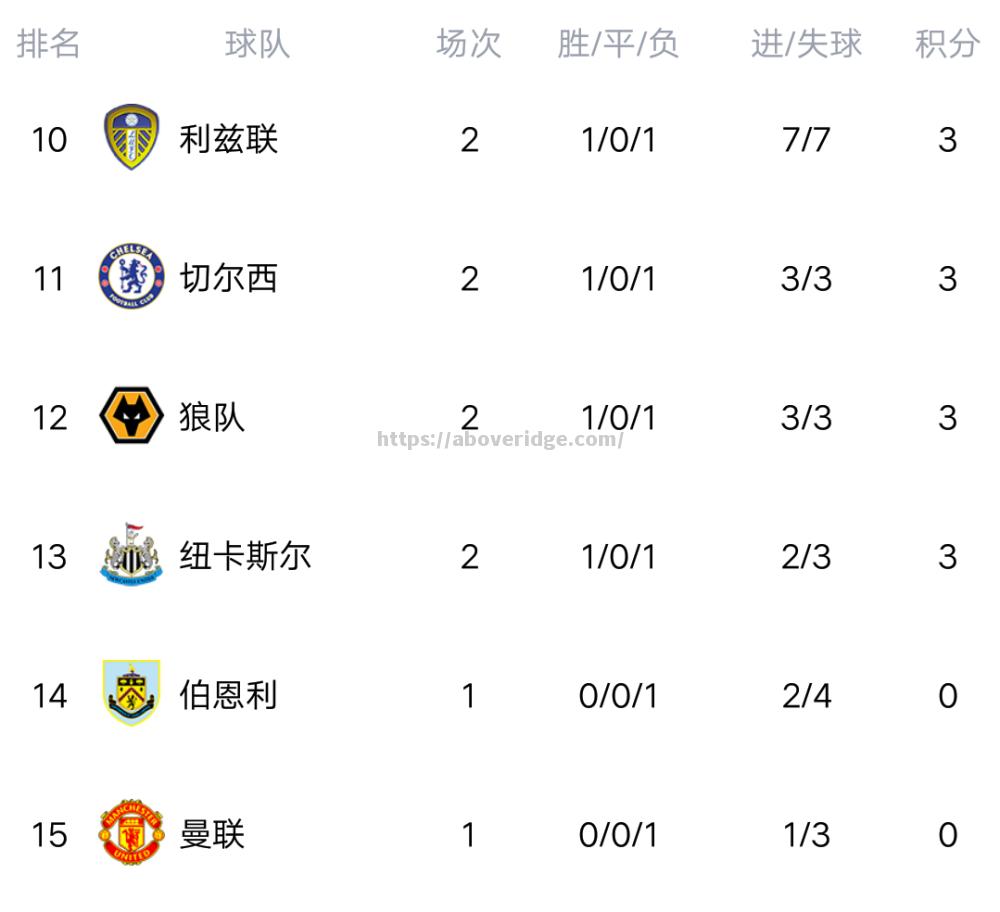Sort by the 场次 column header
The width and height of the screenshot is (1000, 912).
coord(469,44)
